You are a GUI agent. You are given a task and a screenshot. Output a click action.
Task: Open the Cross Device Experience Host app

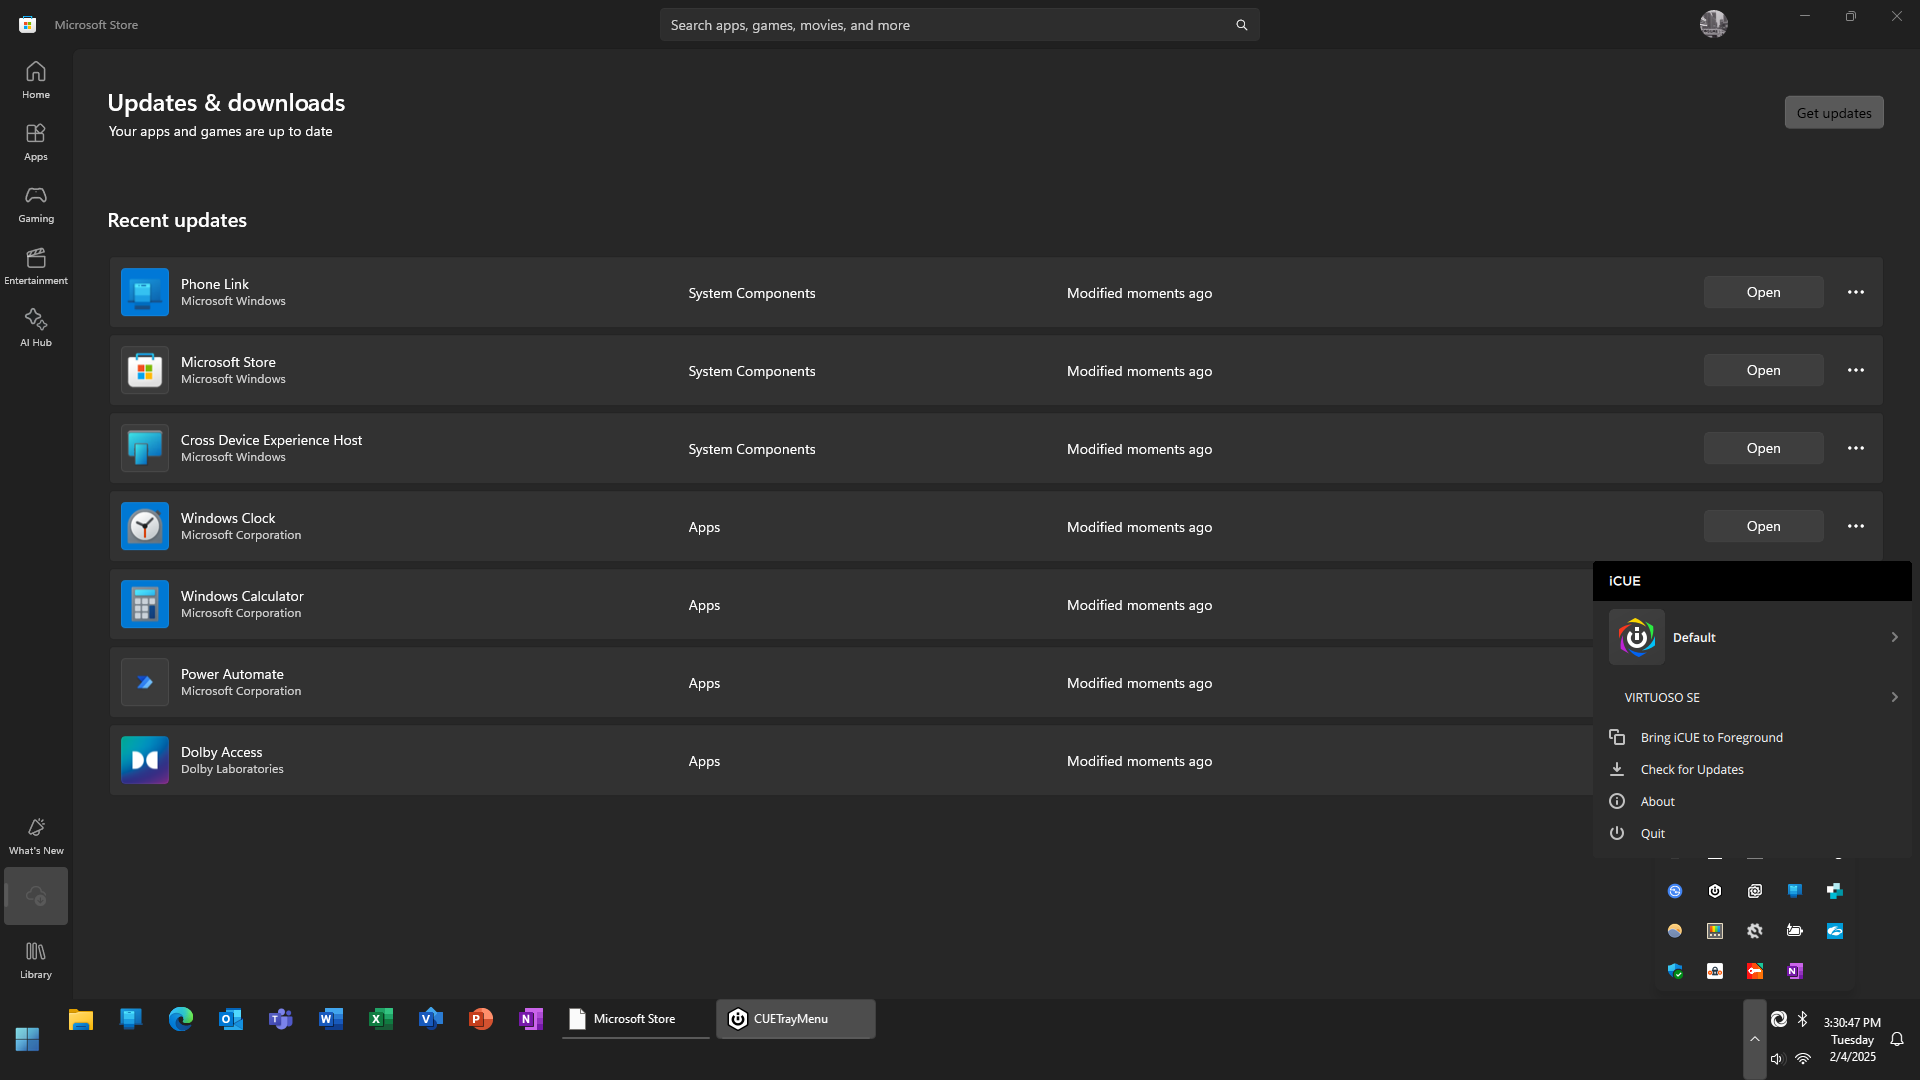click(x=1763, y=448)
